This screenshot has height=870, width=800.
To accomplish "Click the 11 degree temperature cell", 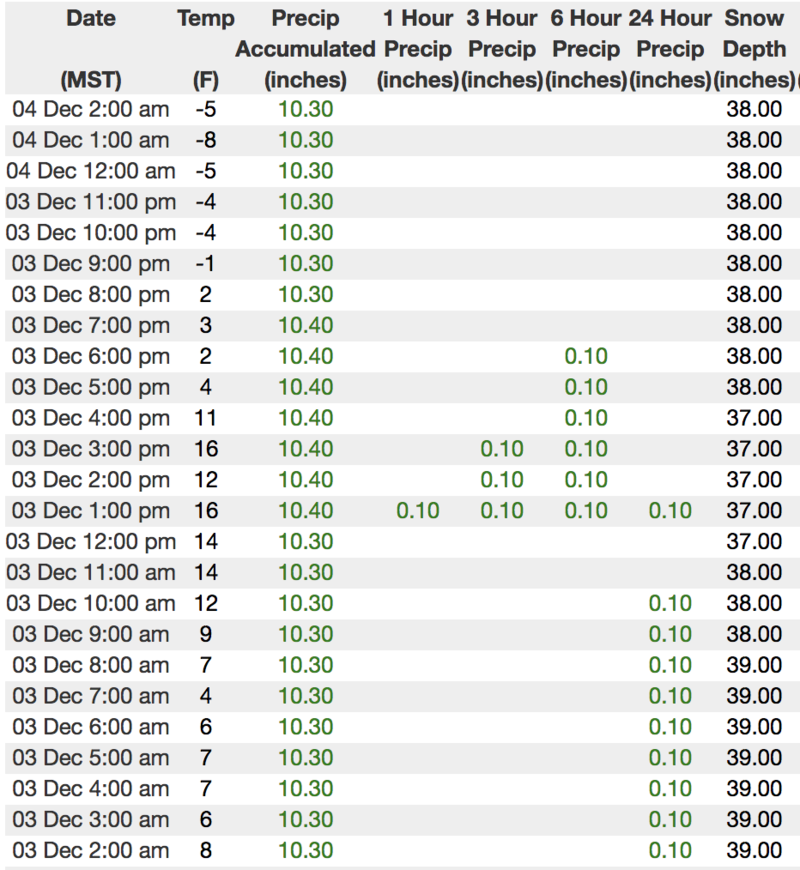I will (205, 418).
